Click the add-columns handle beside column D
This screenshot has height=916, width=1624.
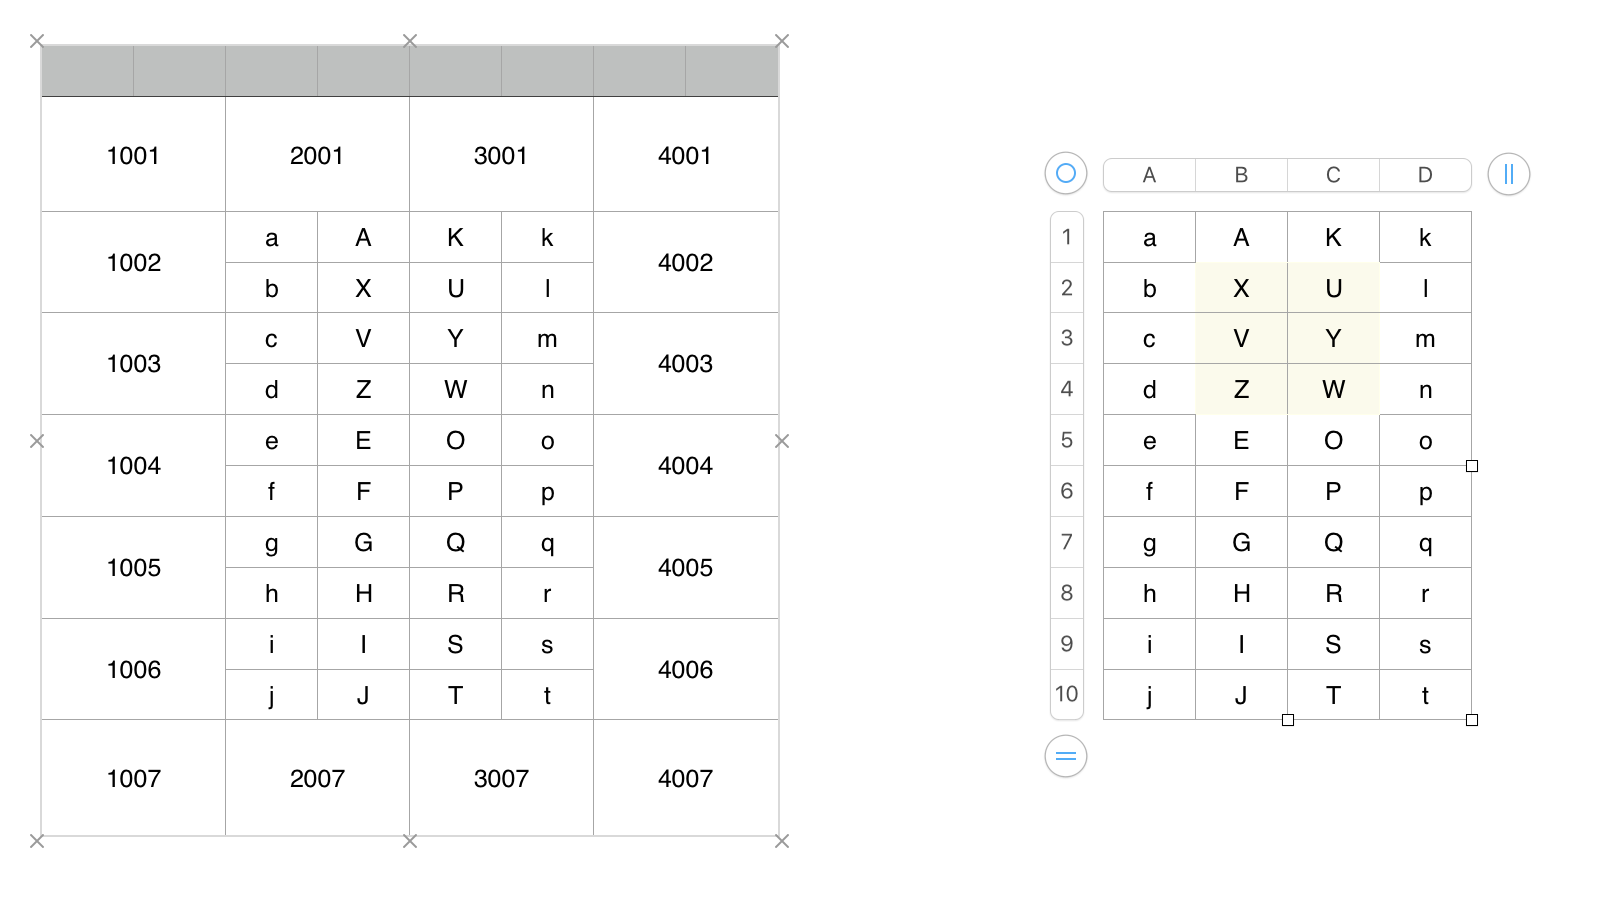pos(1508,174)
